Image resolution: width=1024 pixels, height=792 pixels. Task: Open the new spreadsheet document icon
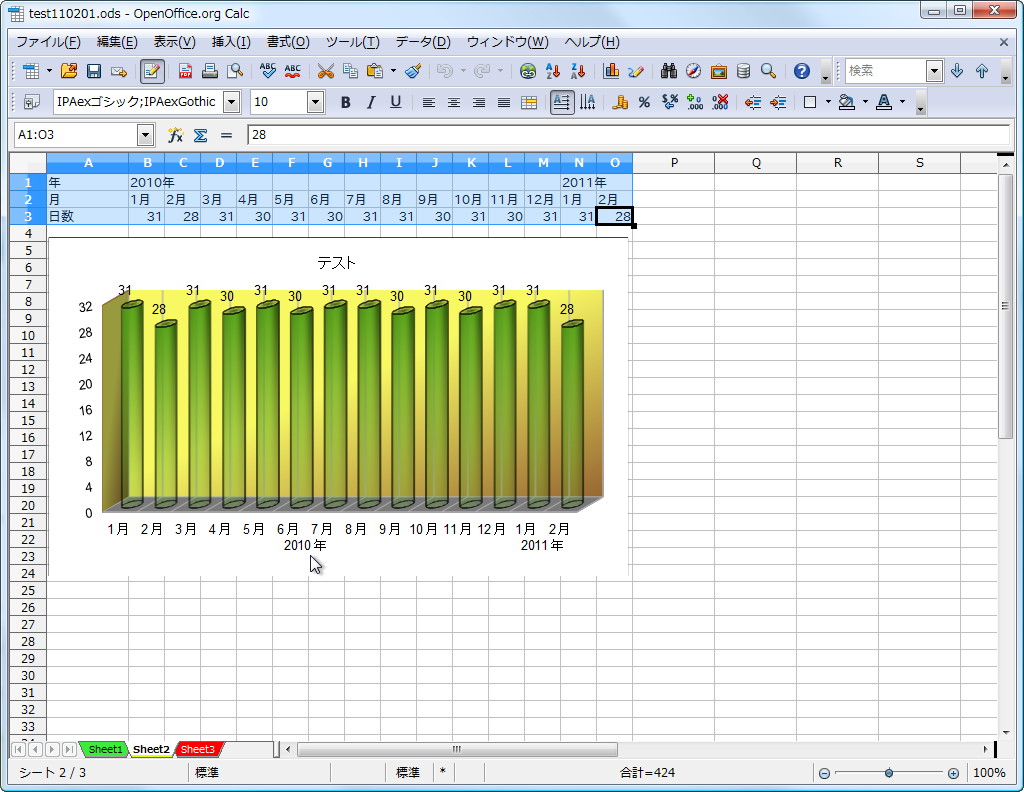31,71
